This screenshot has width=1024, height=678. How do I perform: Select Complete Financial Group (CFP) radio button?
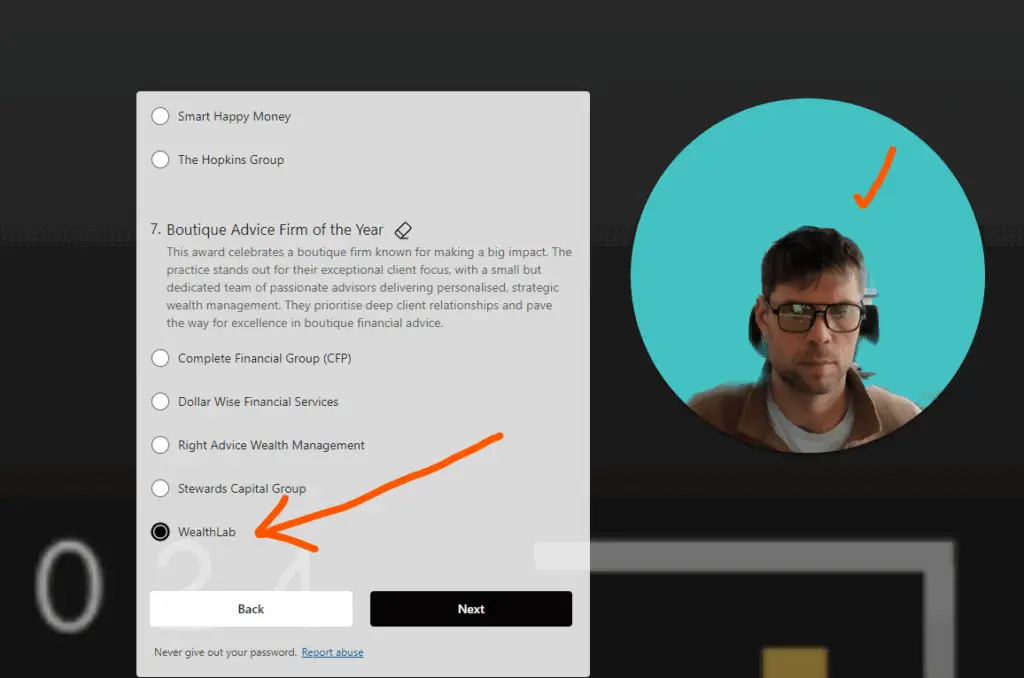click(160, 358)
